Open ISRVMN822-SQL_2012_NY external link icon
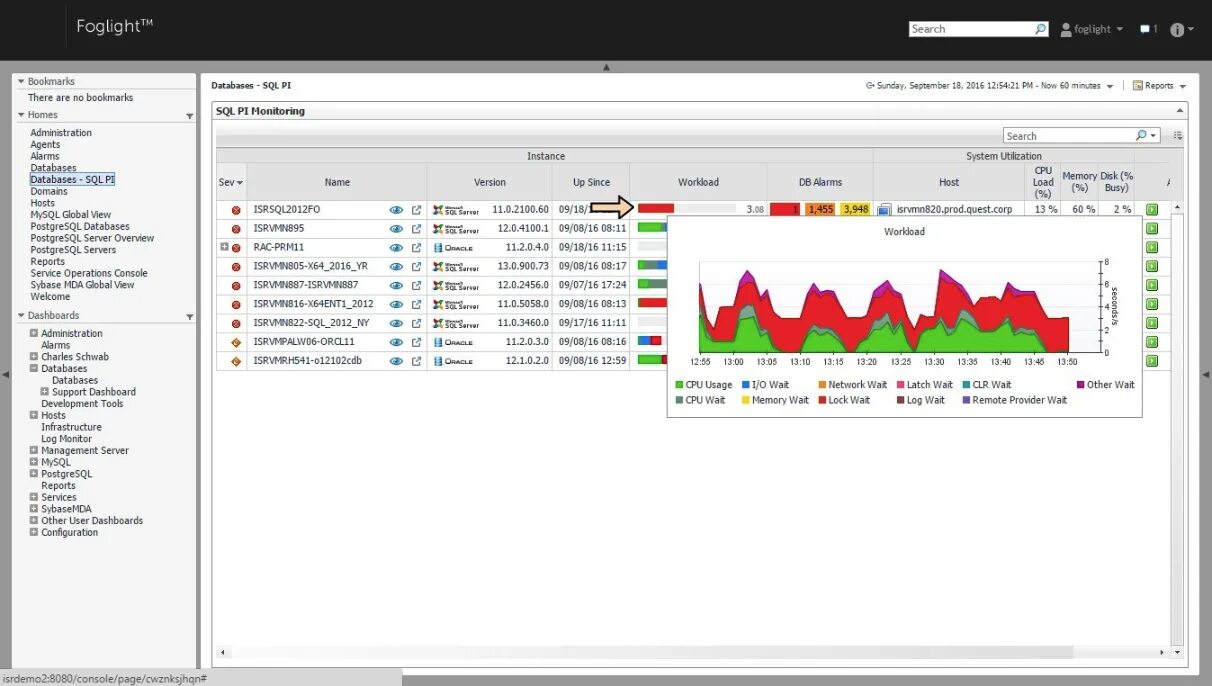This screenshot has width=1212, height=686. [x=416, y=323]
